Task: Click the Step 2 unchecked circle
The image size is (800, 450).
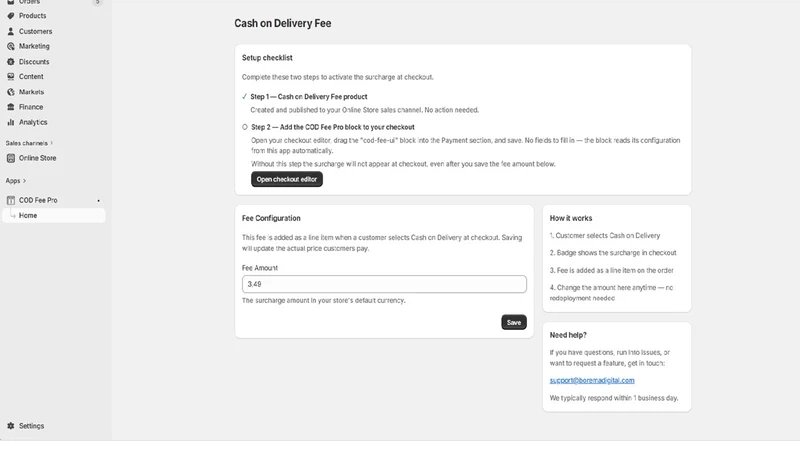Action: 245,127
